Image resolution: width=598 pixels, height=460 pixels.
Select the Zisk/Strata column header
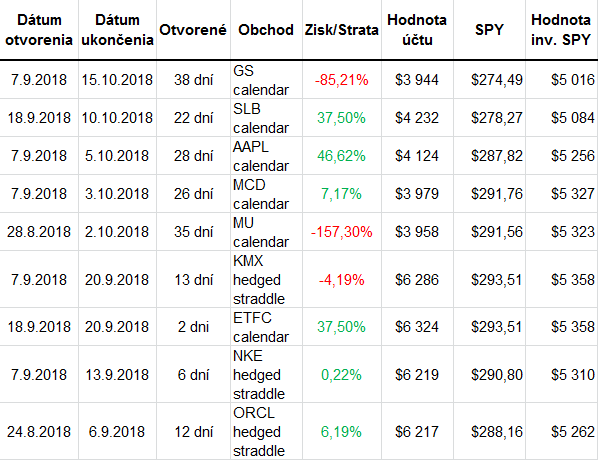pos(342,30)
